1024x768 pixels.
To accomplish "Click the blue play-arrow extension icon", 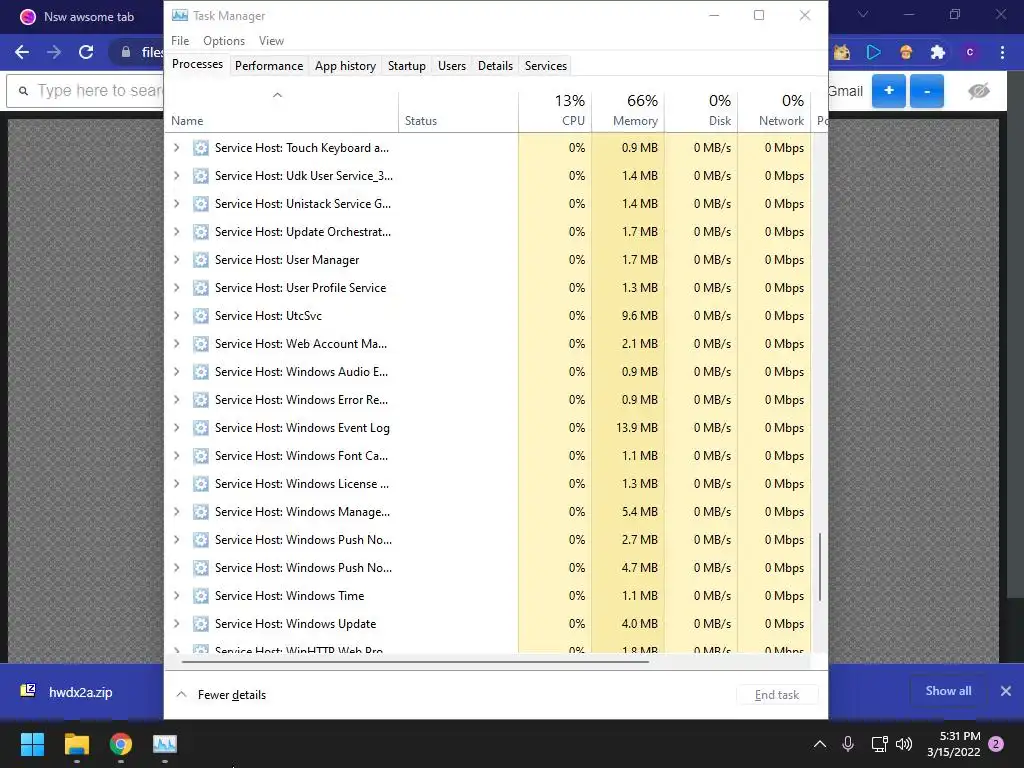I will [x=873, y=52].
